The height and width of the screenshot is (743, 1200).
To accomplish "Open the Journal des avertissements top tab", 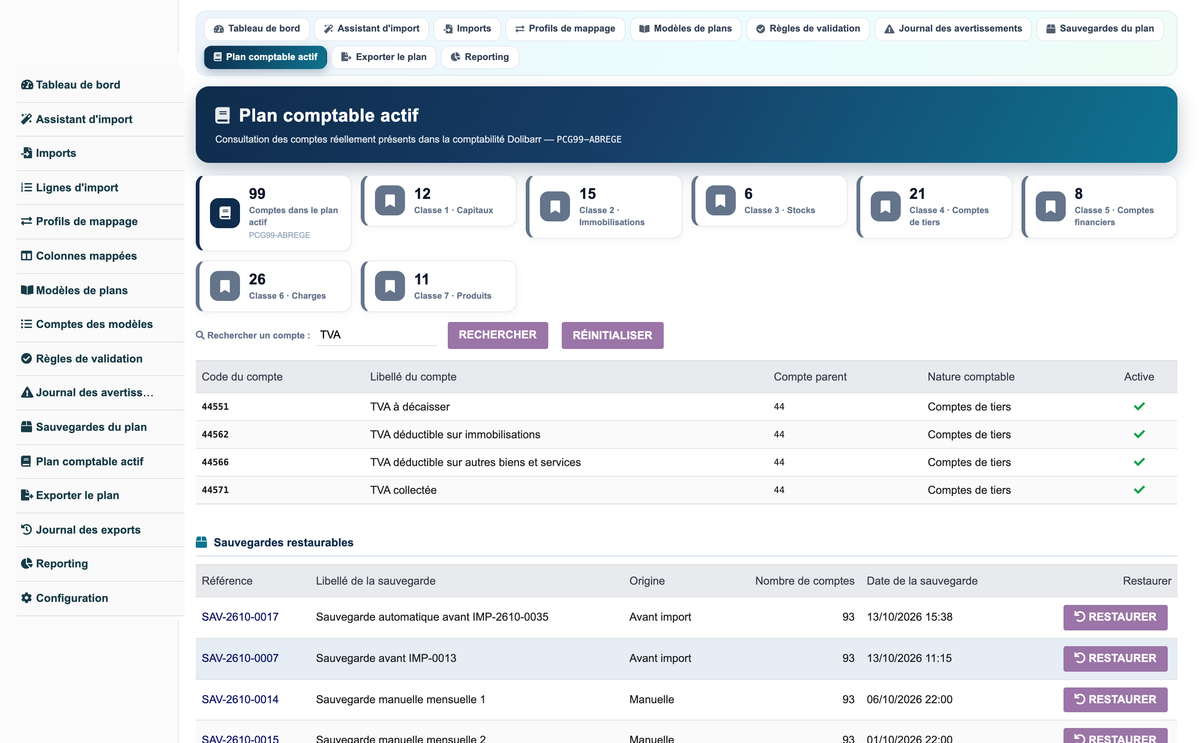I will pos(953,29).
